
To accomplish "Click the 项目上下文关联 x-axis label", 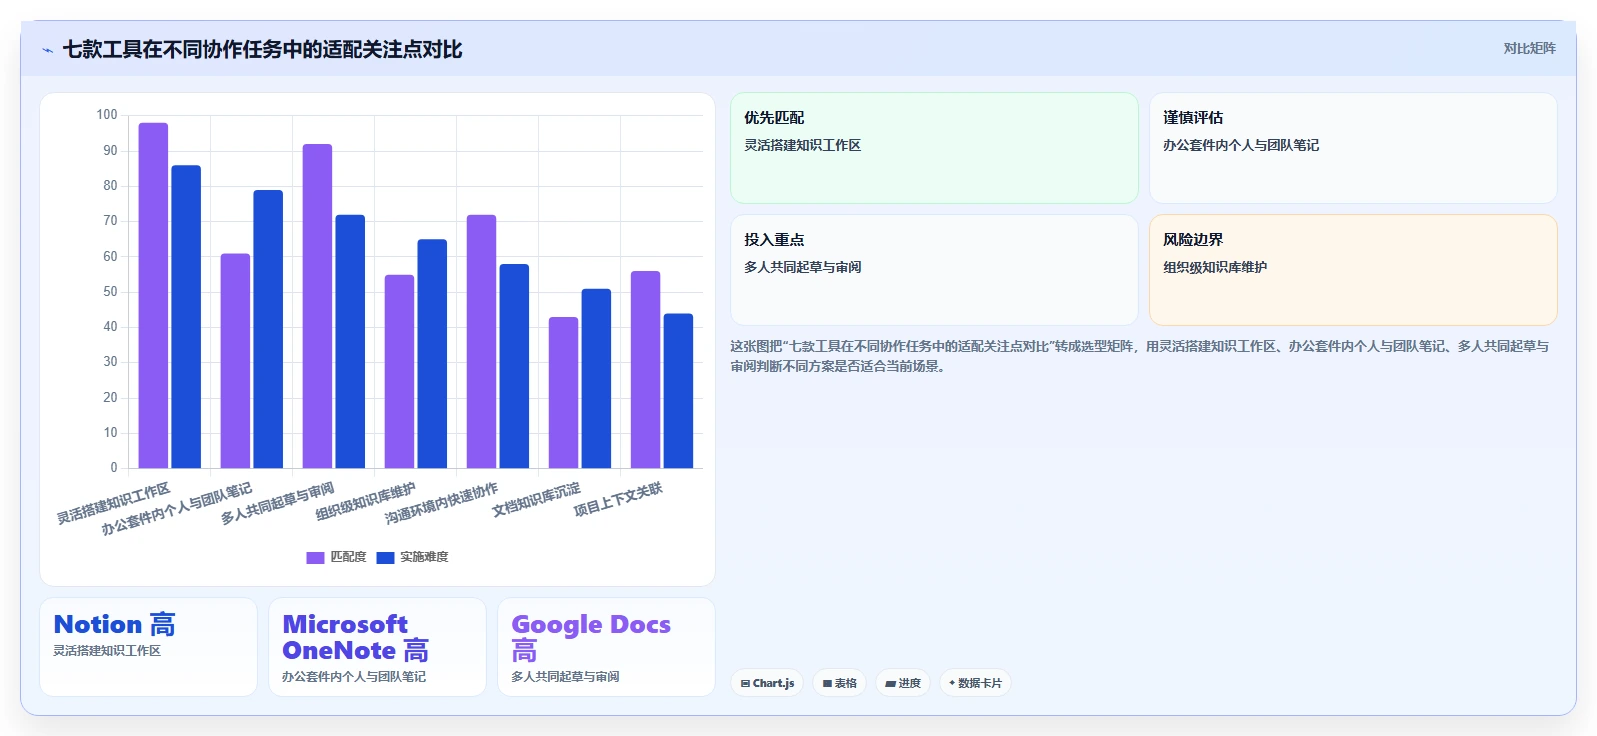I will (x=618, y=500).
